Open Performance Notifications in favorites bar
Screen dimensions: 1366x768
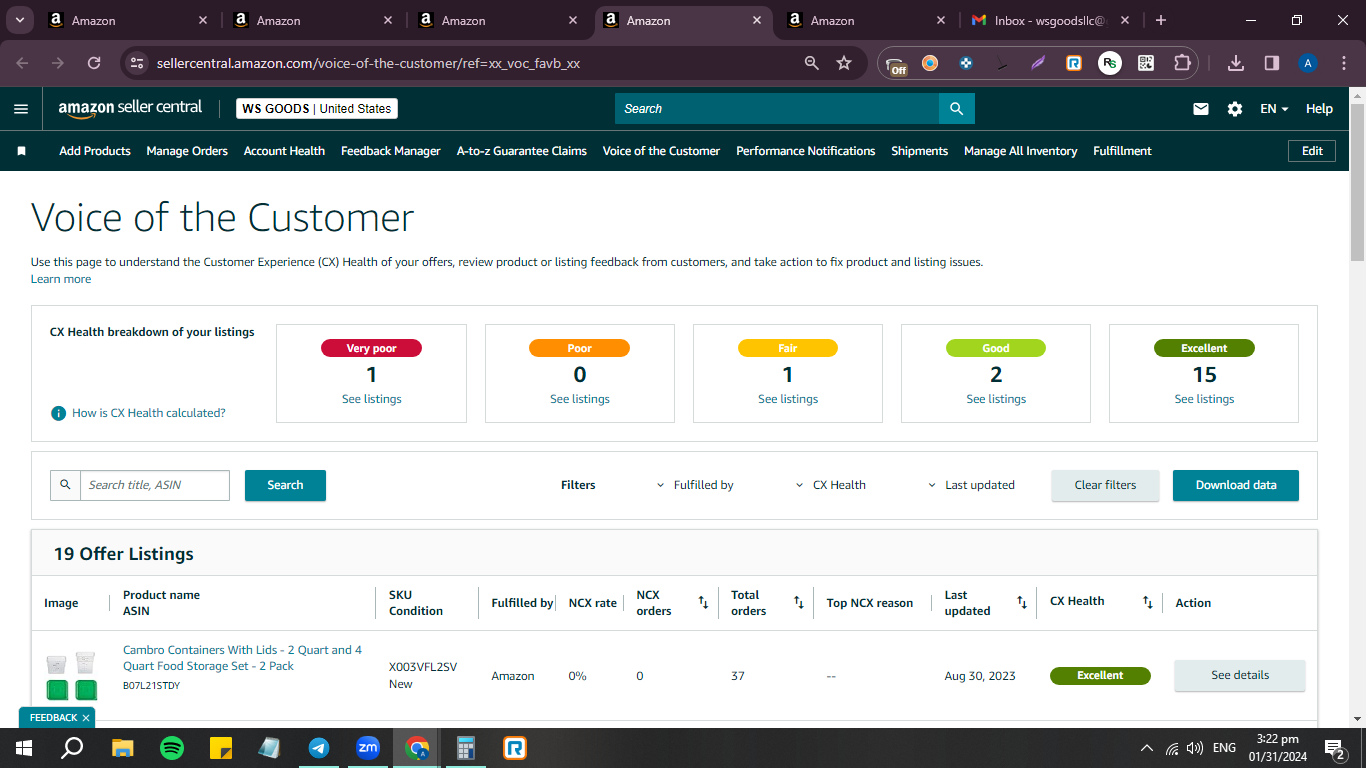click(x=806, y=151)
